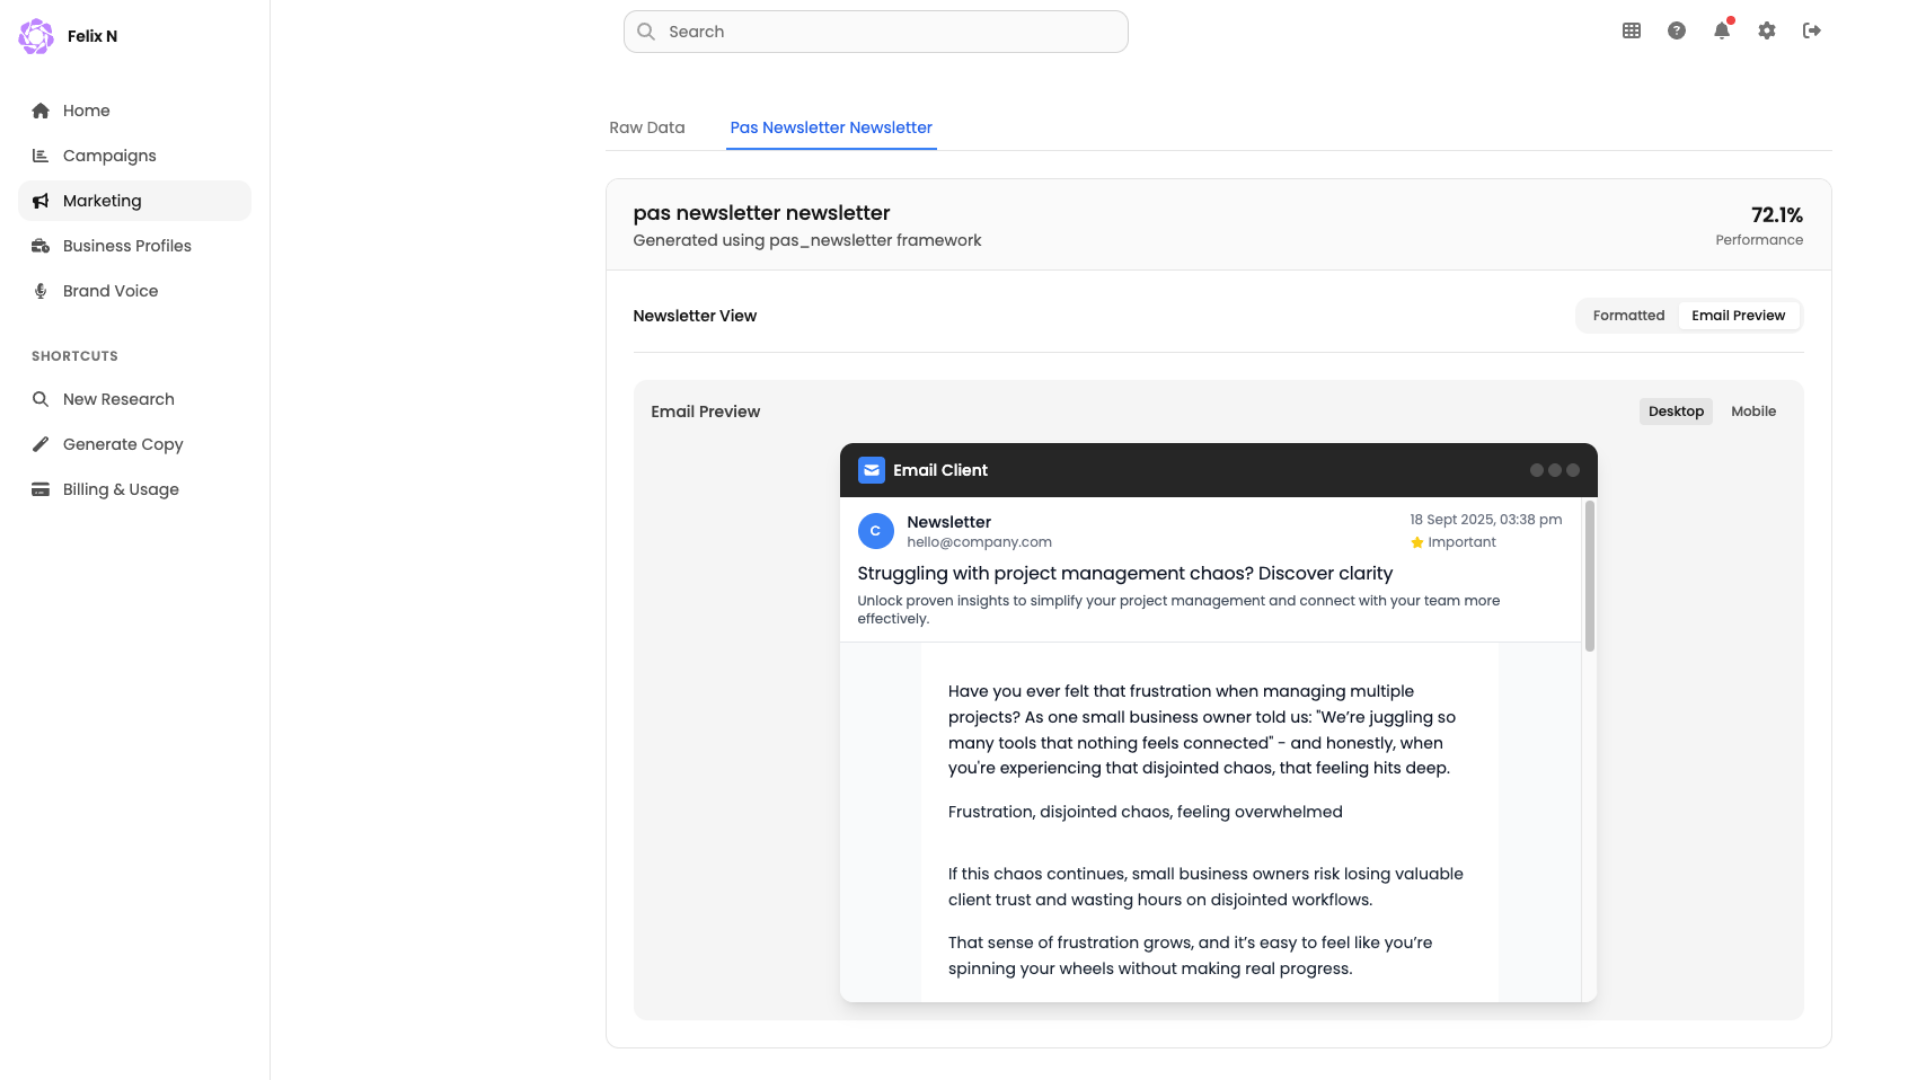Viewport: 1920px width, 1080px height.
Task: Click the Brand Voice microphone icon
Action: click(41, 291)
